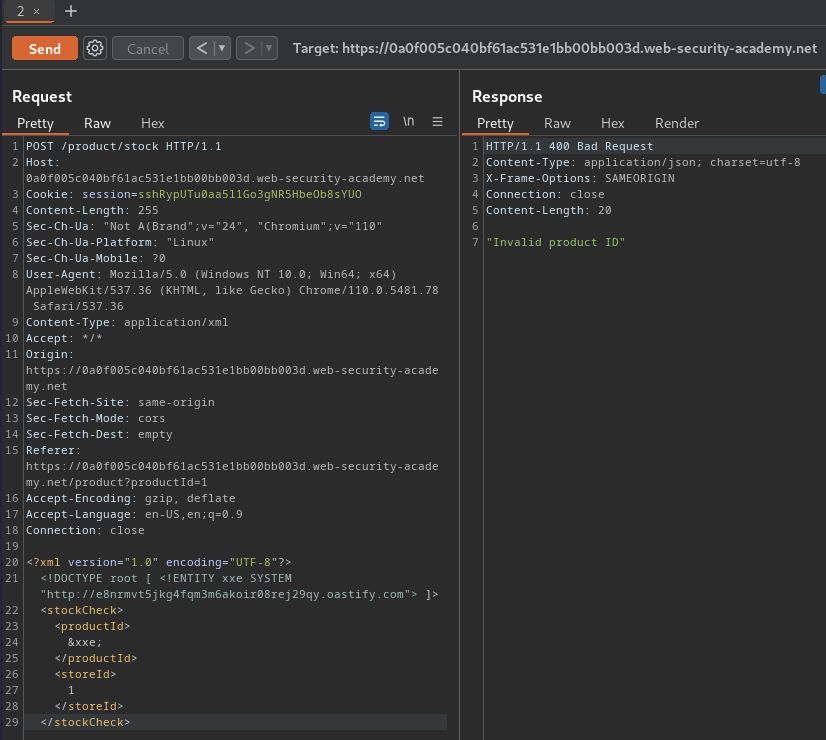
Task: Click the &xxe; entity reference
Action: 85,643
